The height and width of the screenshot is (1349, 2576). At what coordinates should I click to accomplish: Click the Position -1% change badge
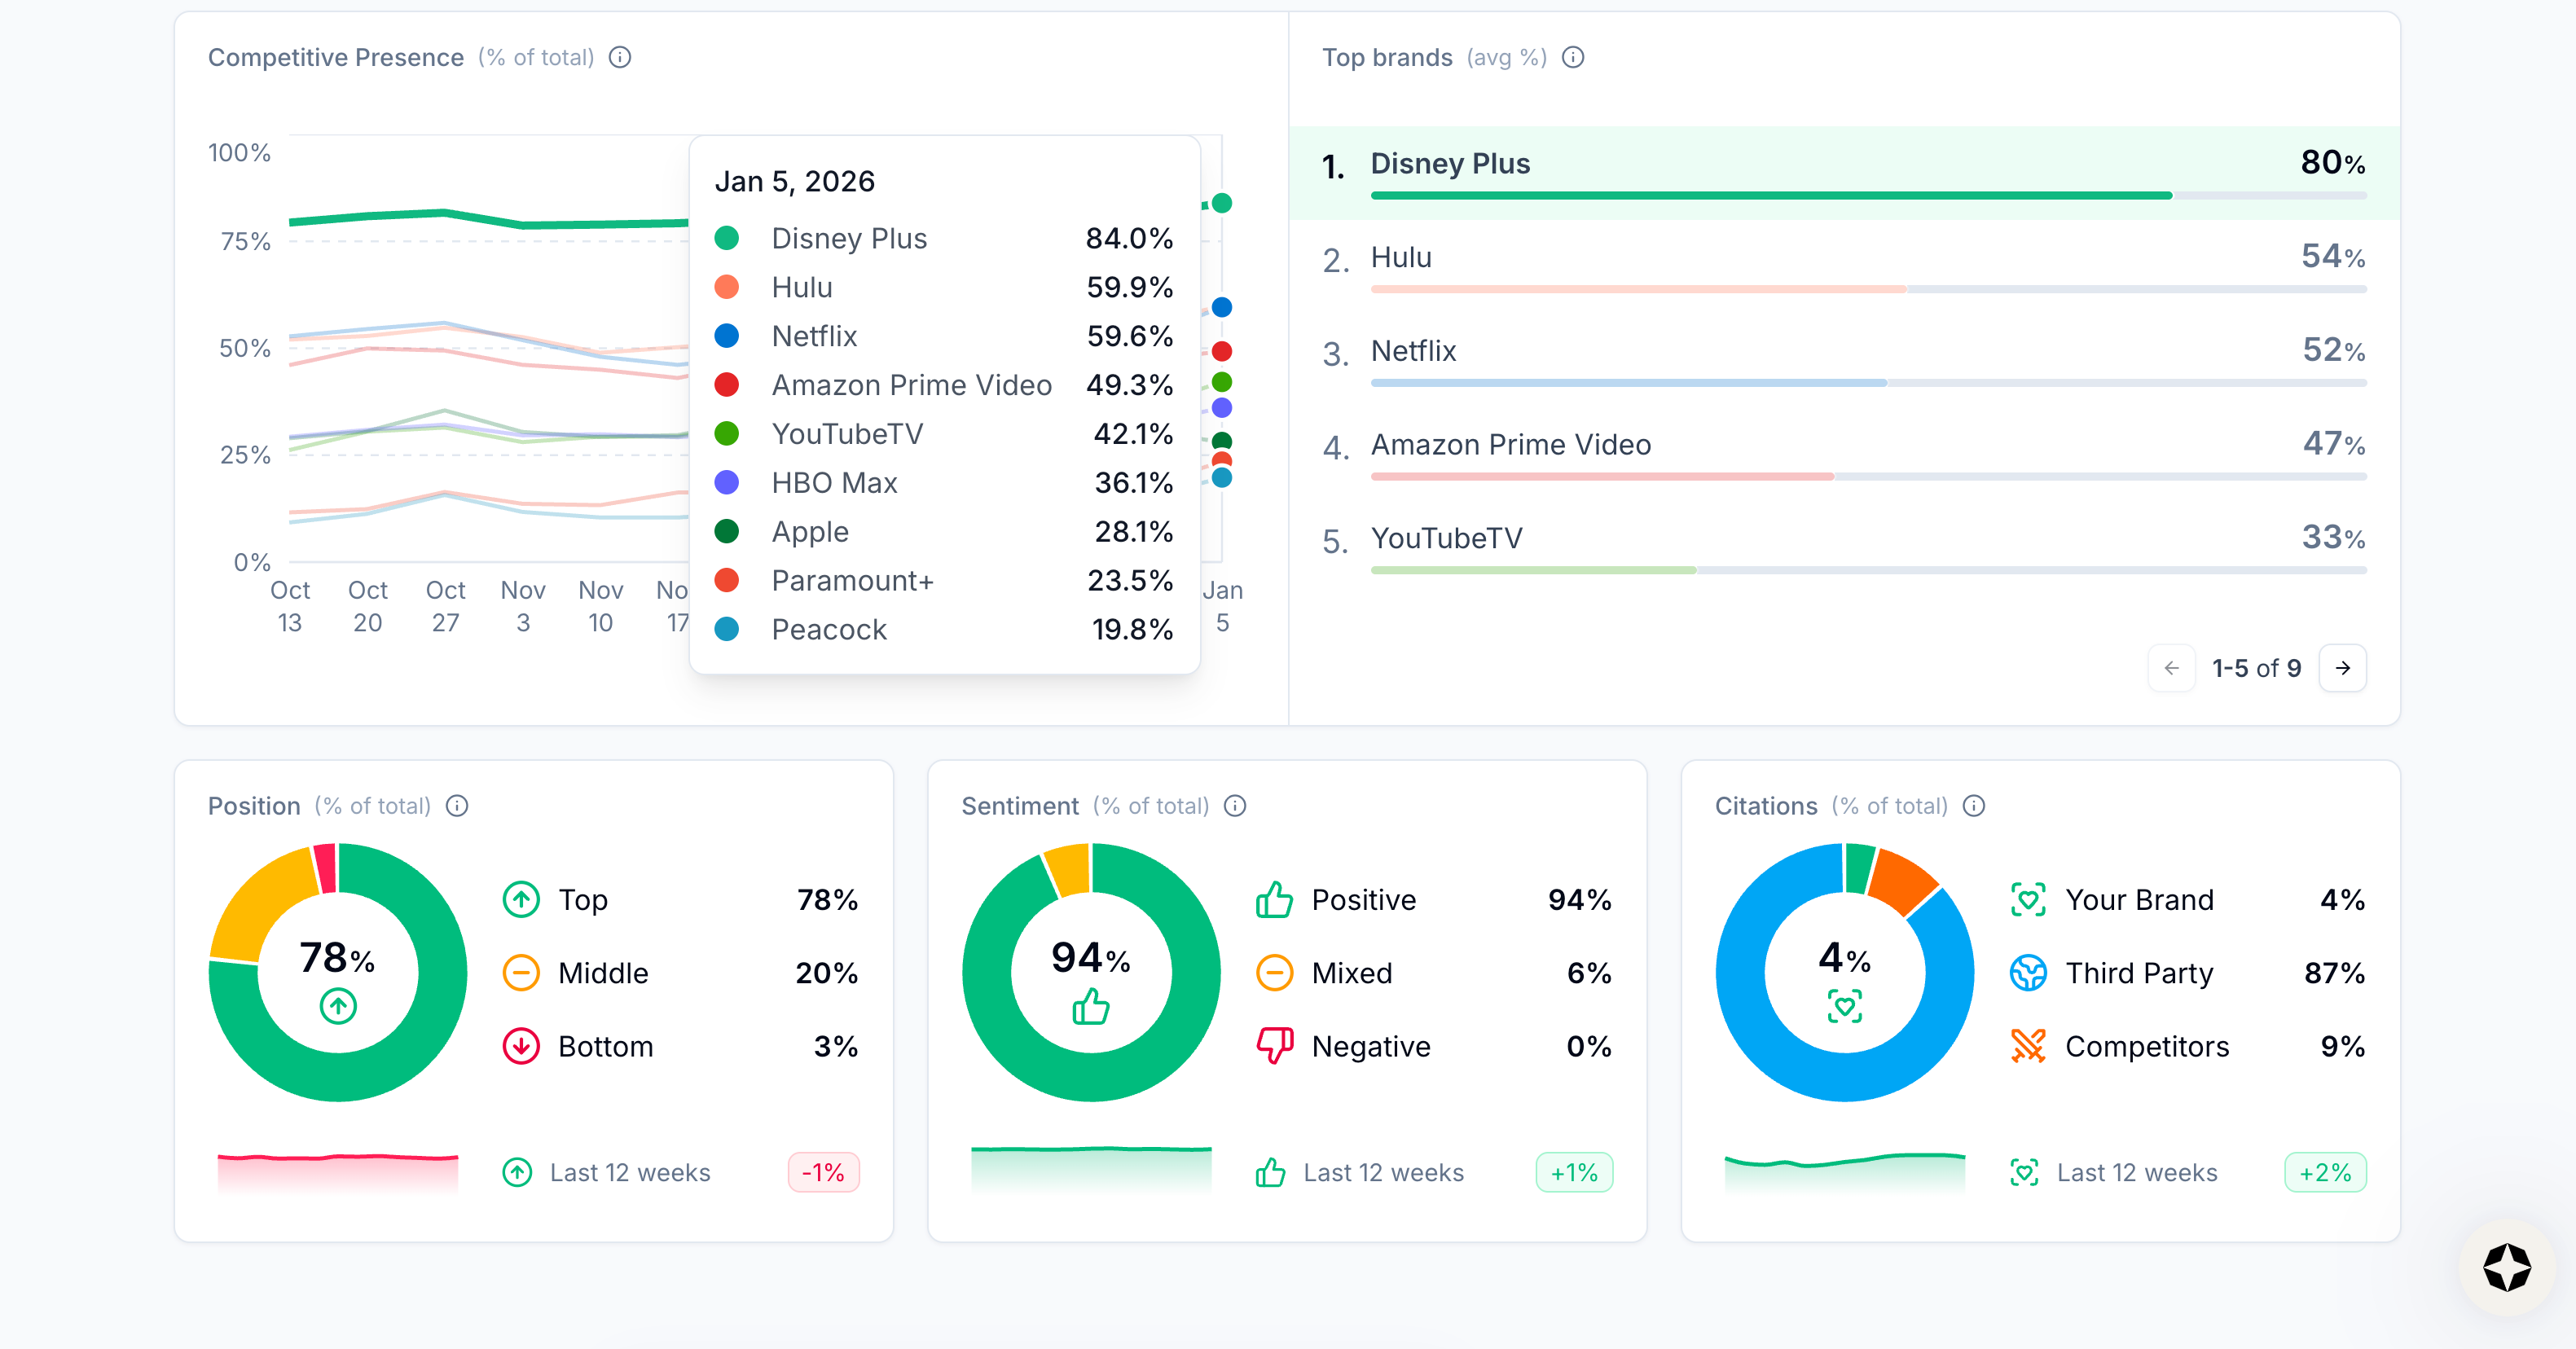pos(823,1172)
